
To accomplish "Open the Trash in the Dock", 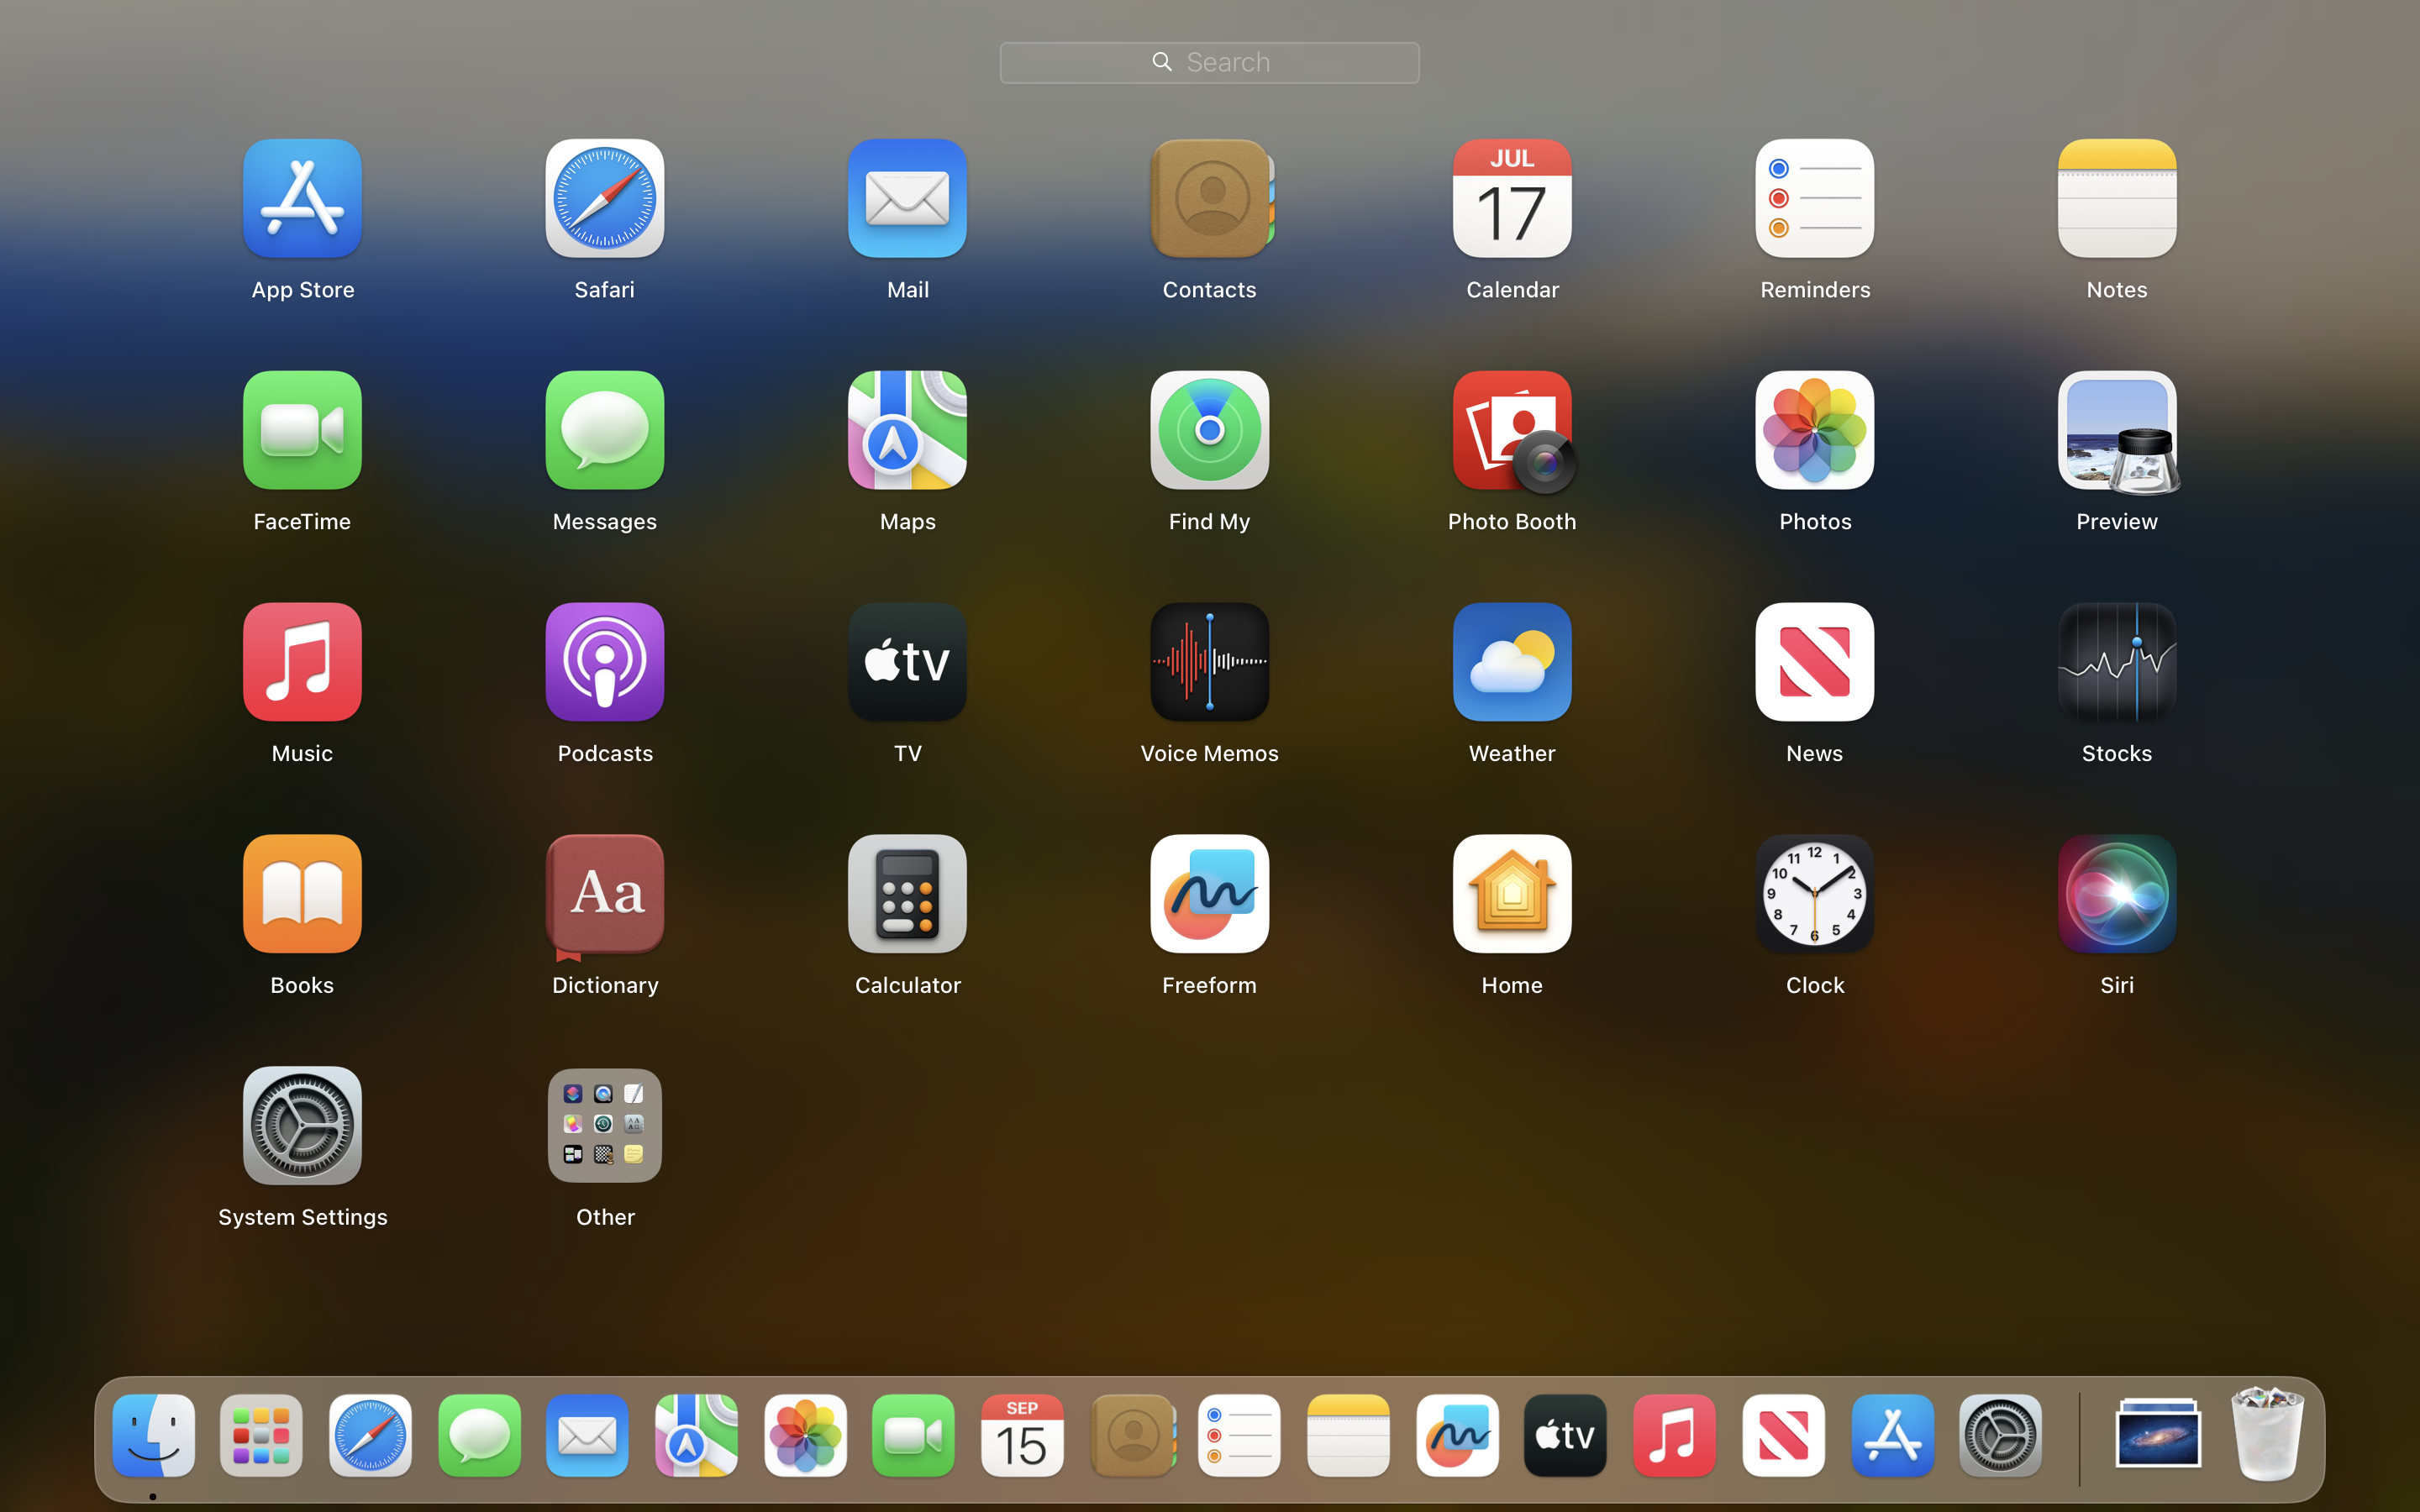I will coord(2266,1436).
